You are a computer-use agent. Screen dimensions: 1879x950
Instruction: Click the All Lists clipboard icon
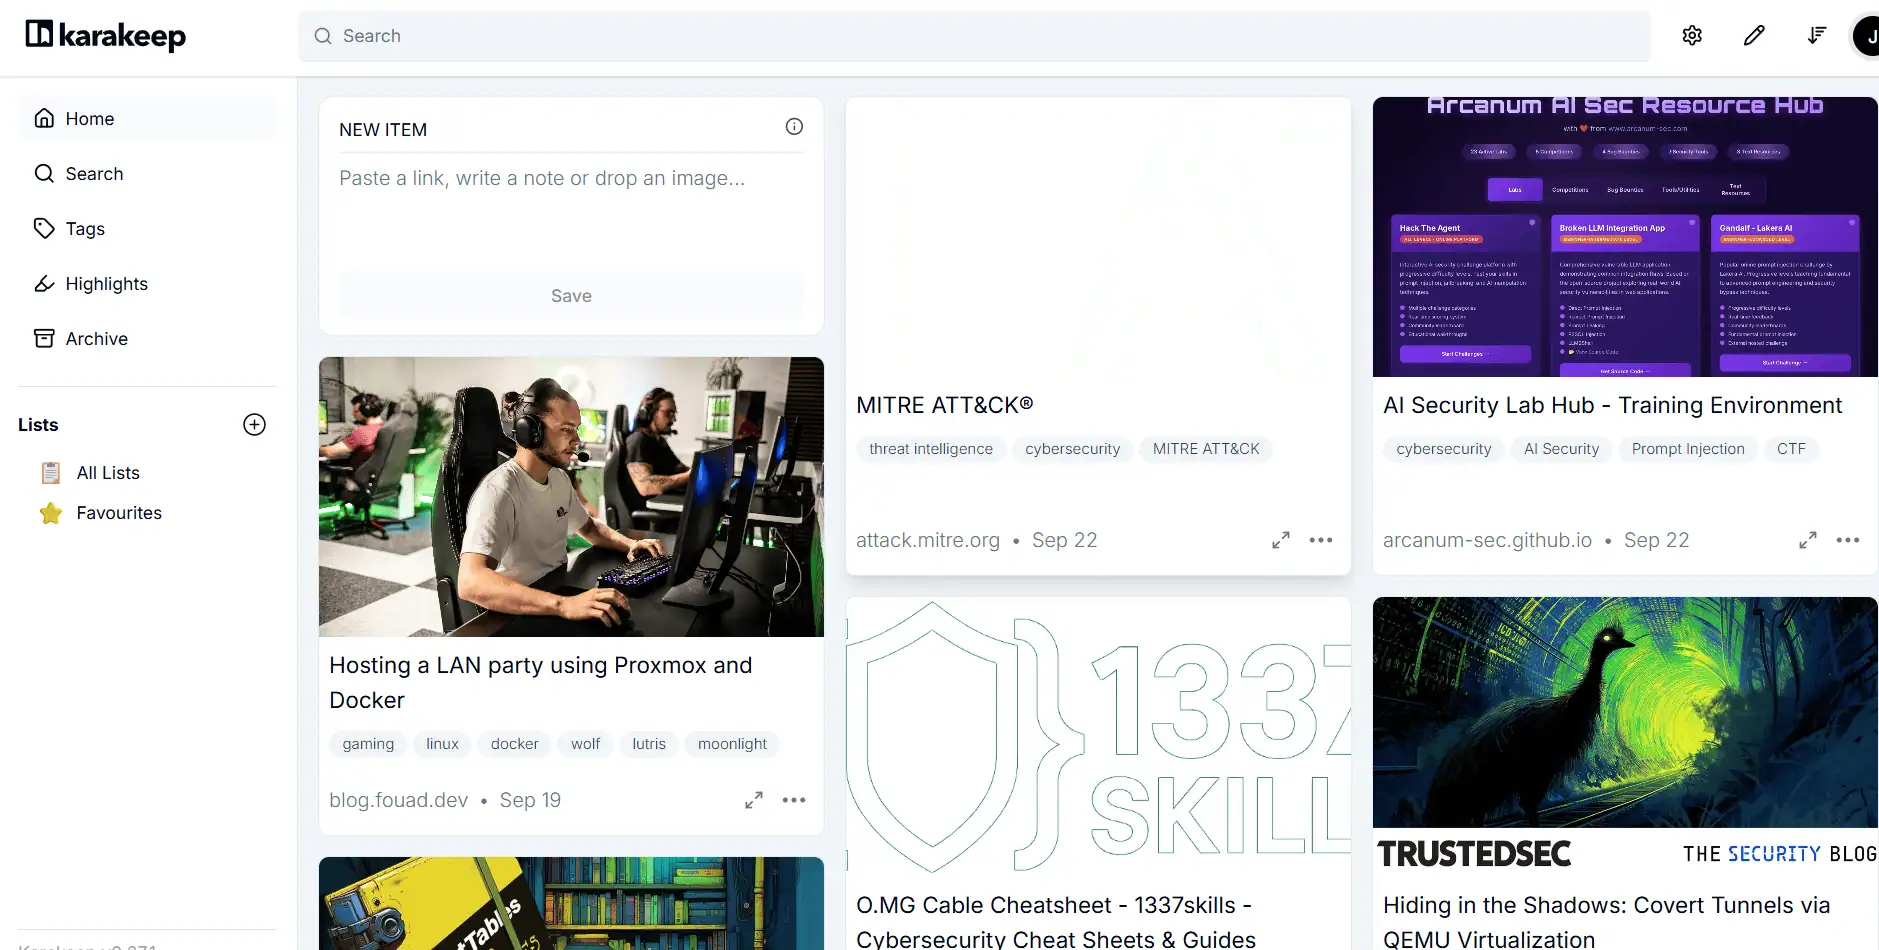(x=51, y=473)
